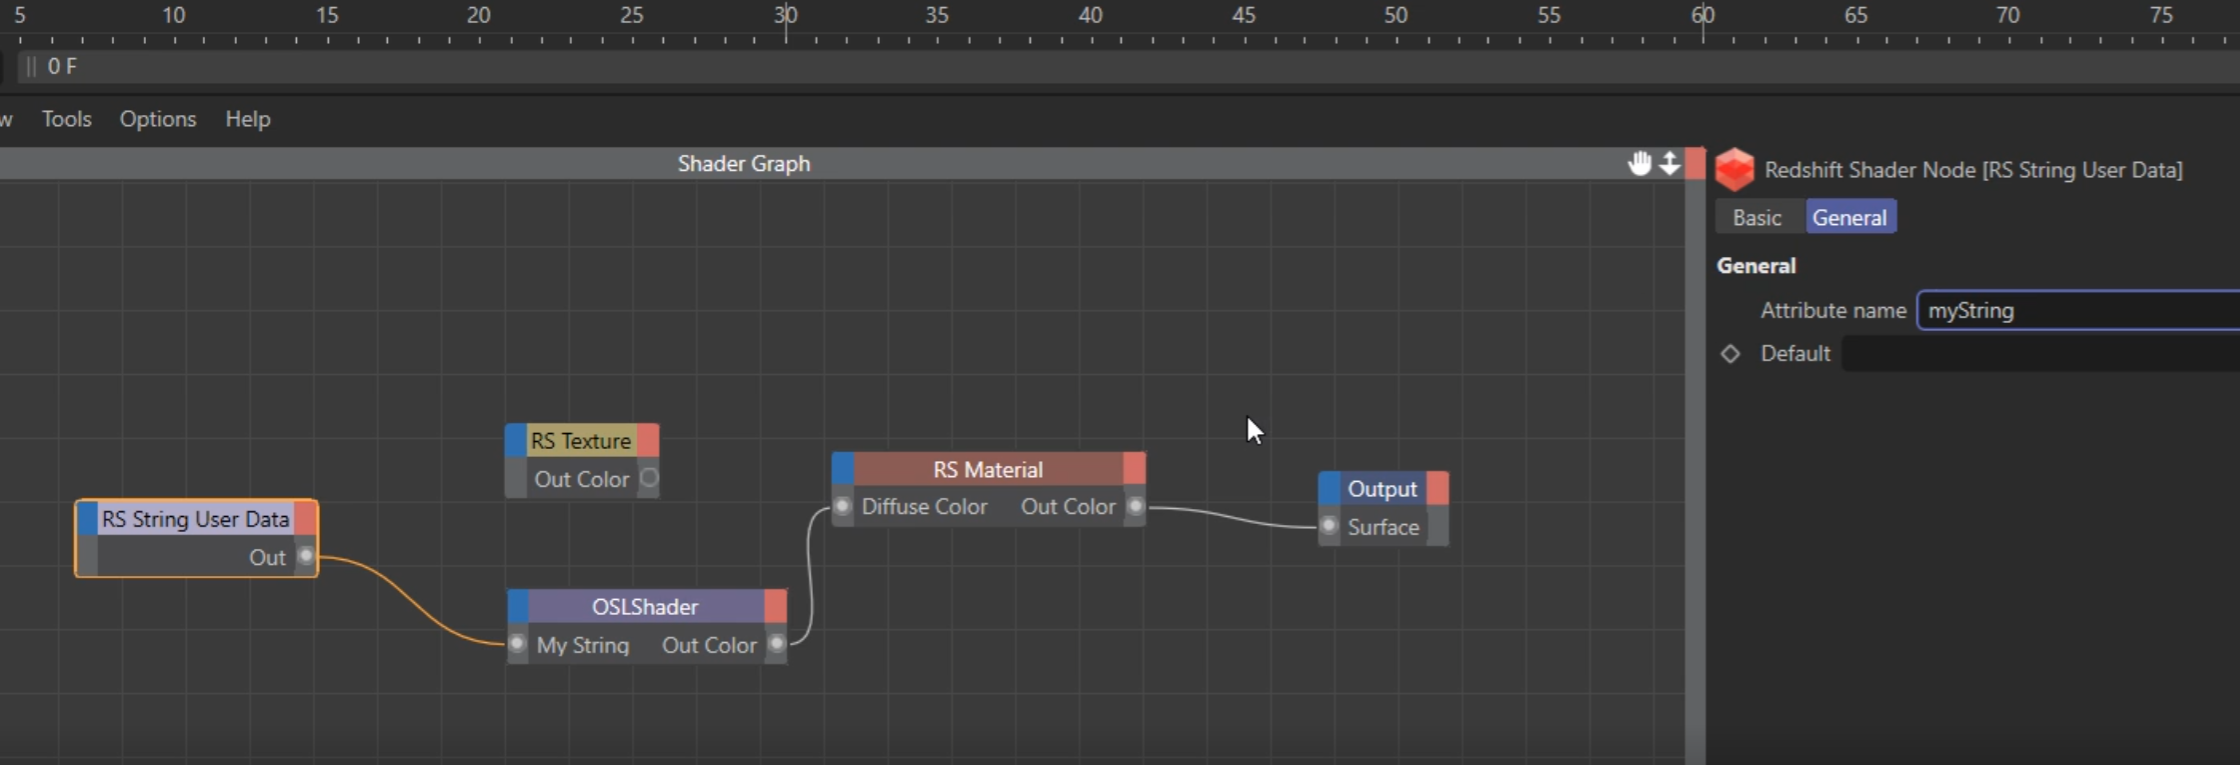This screenshot has height=765, width=2240.
Task: Click the Out Color port of RS Texture
Action: click(x=649, y=478)
